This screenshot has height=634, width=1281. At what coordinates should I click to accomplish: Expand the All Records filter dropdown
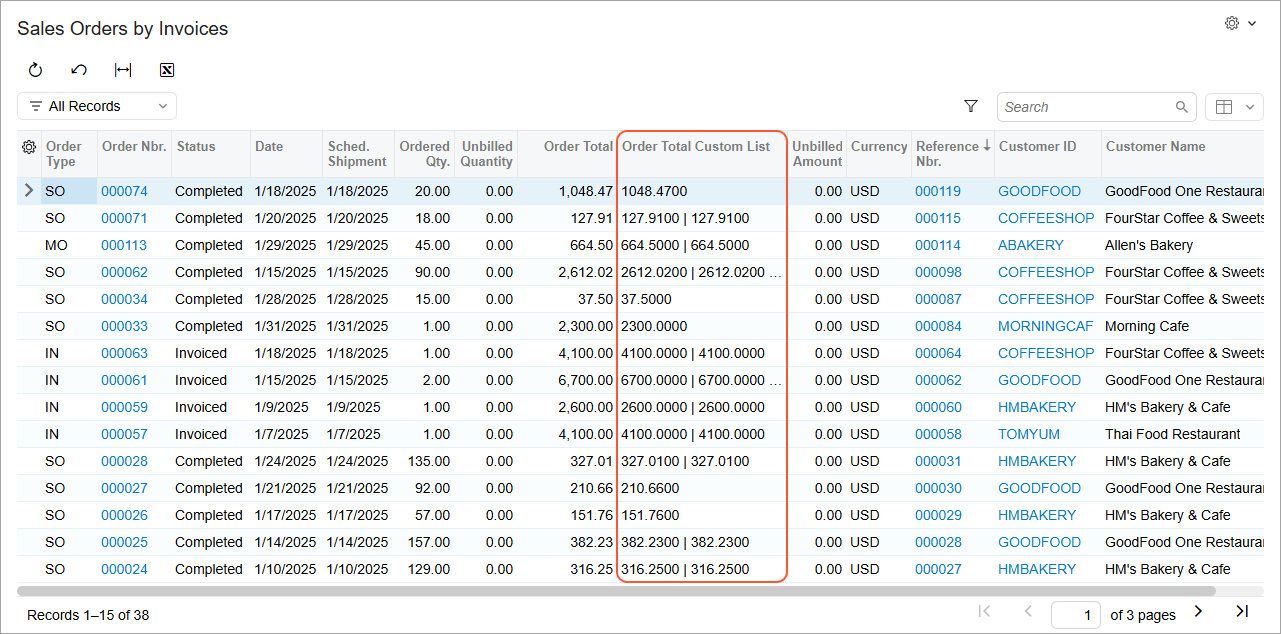[x=97, y=106]
